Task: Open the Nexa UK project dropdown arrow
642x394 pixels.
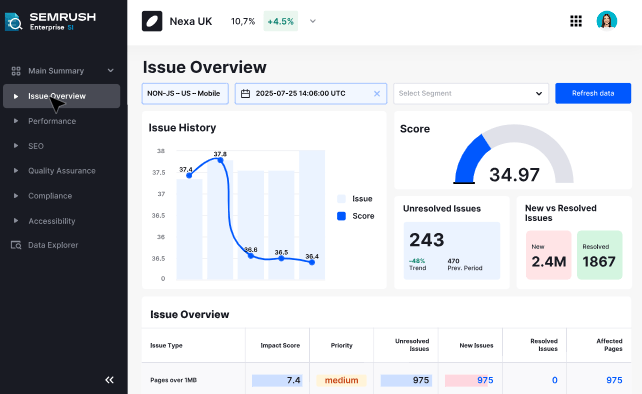Action: 312,21
